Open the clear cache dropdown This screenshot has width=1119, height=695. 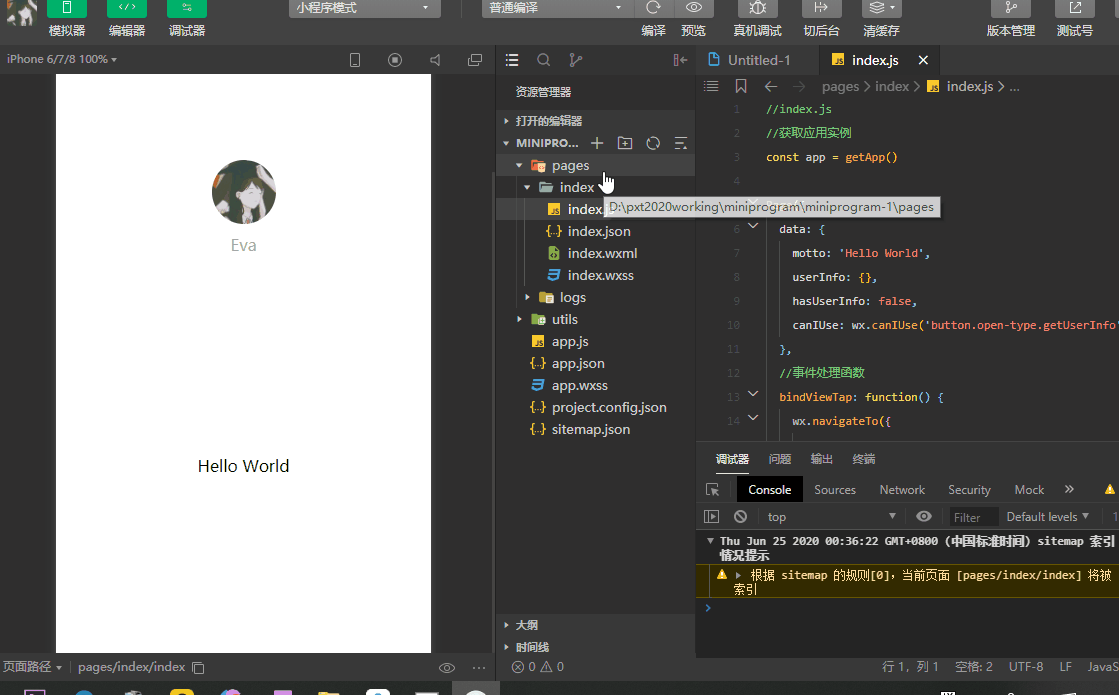pyautogui.click(x=881, y=8)
